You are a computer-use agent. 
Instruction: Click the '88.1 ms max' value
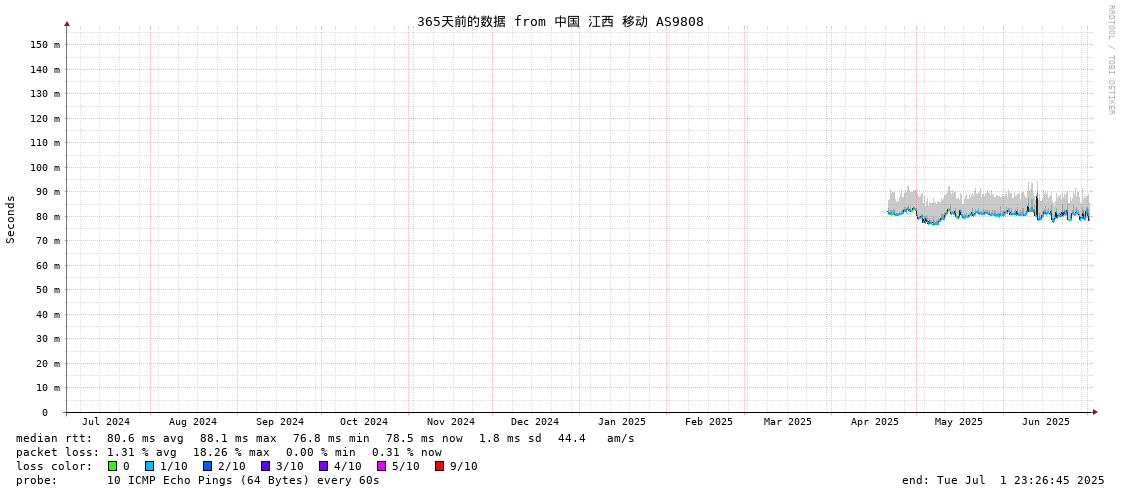[238, 438]
